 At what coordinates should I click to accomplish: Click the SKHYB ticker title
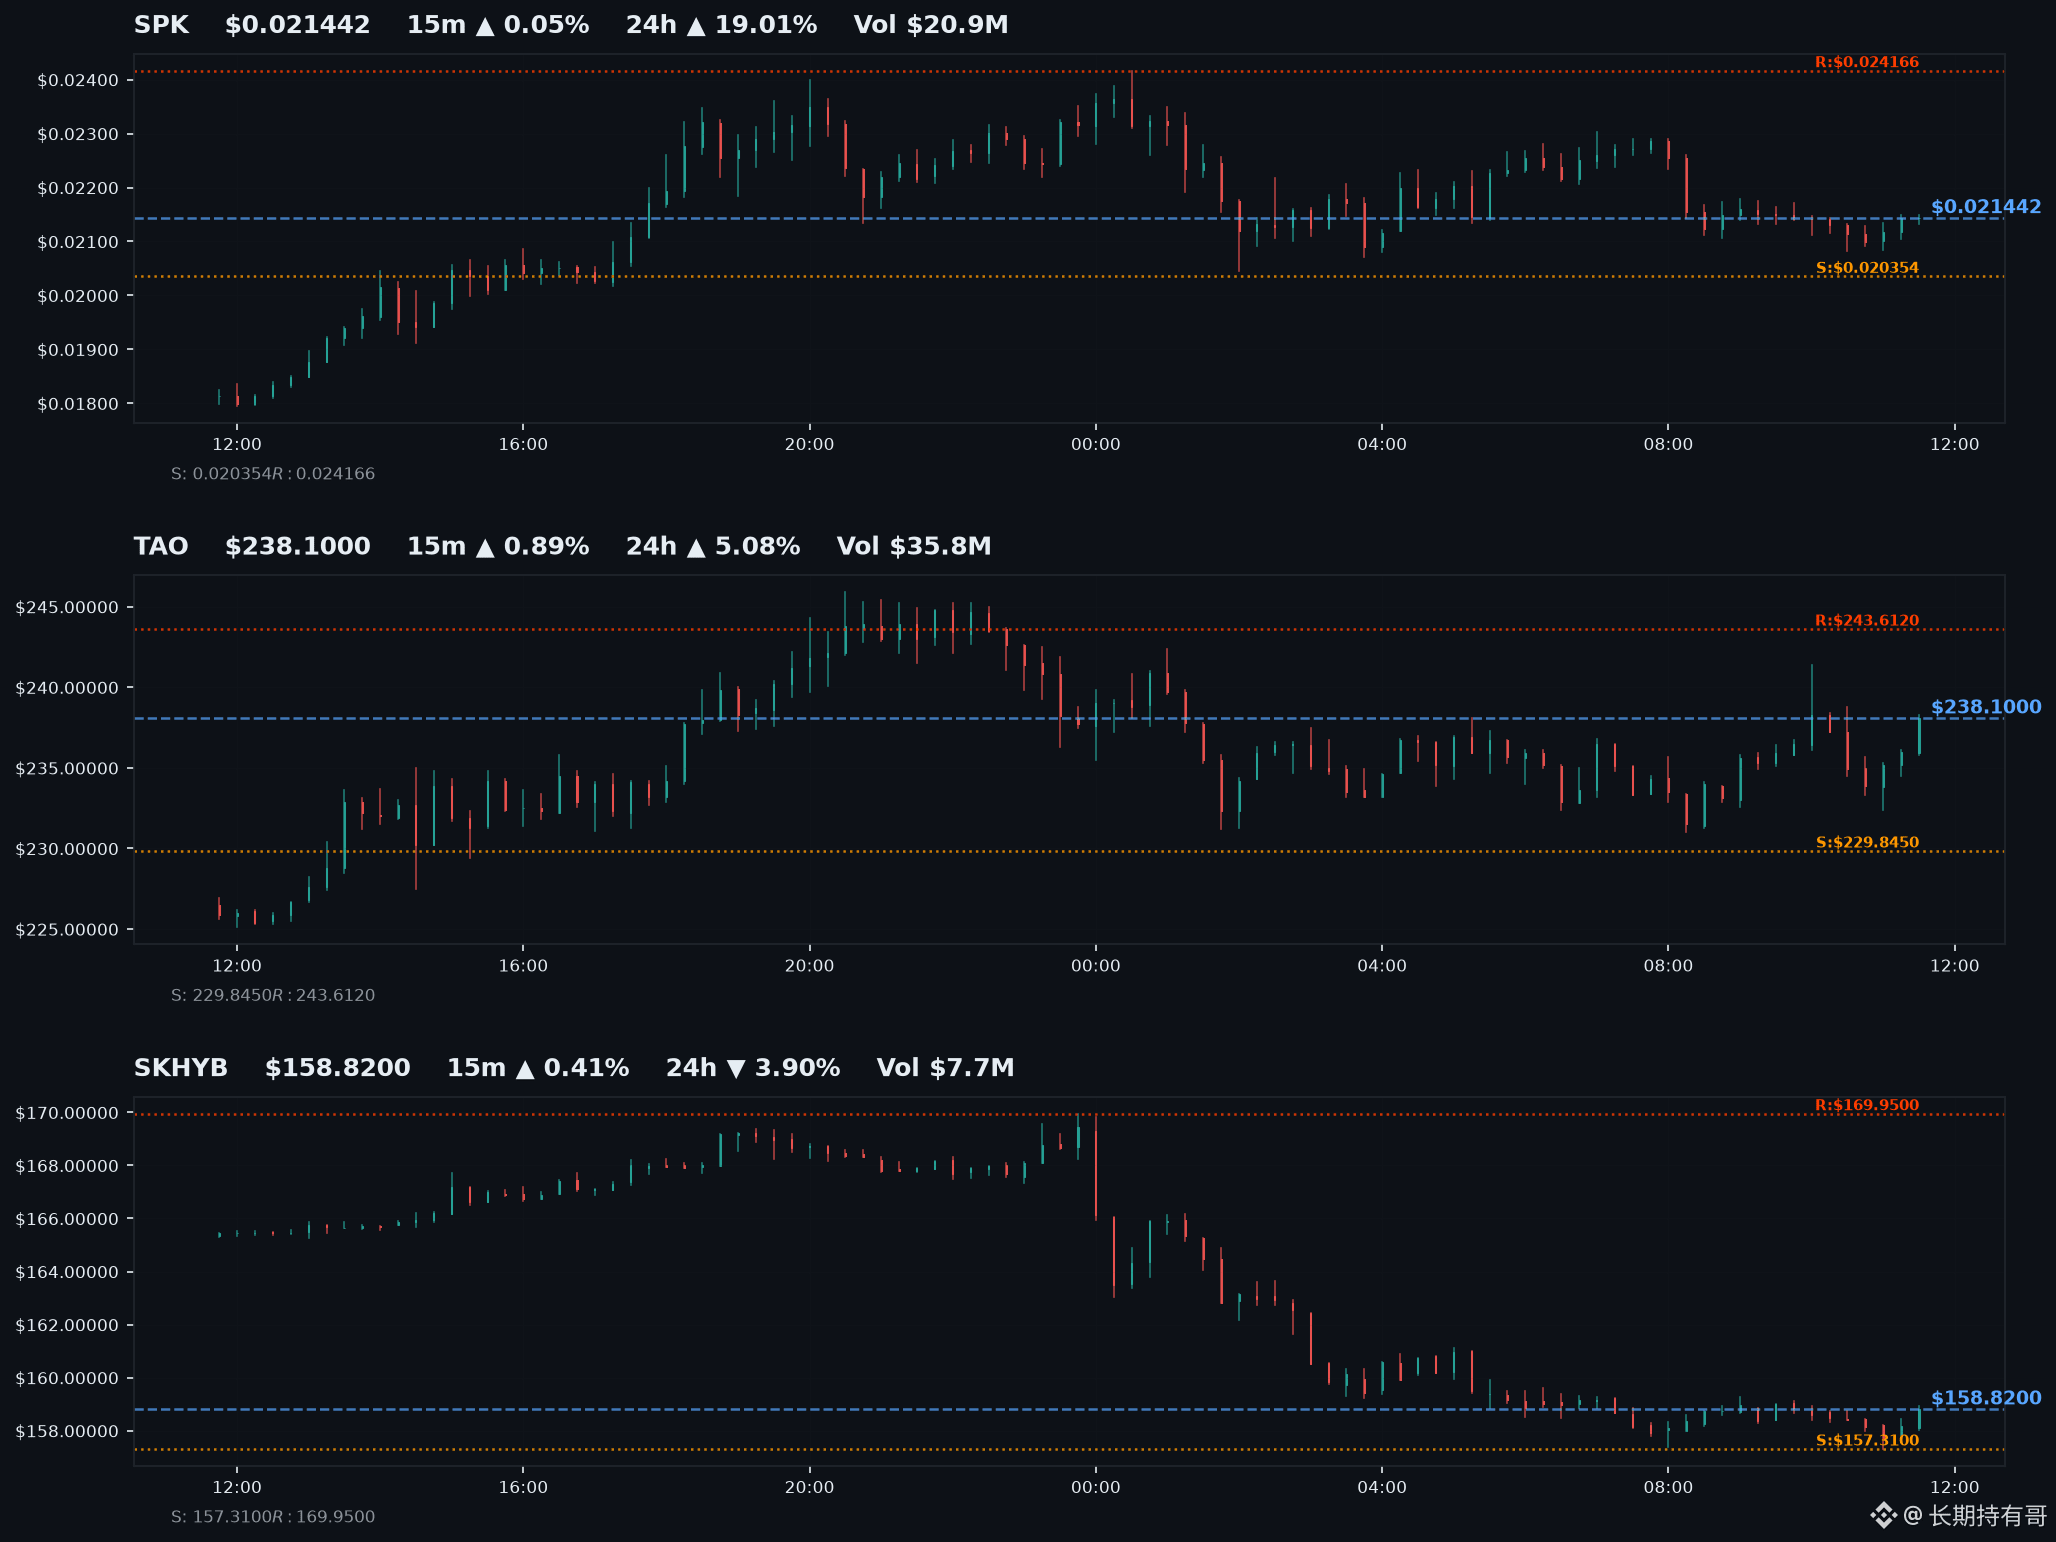(181, 1068)
